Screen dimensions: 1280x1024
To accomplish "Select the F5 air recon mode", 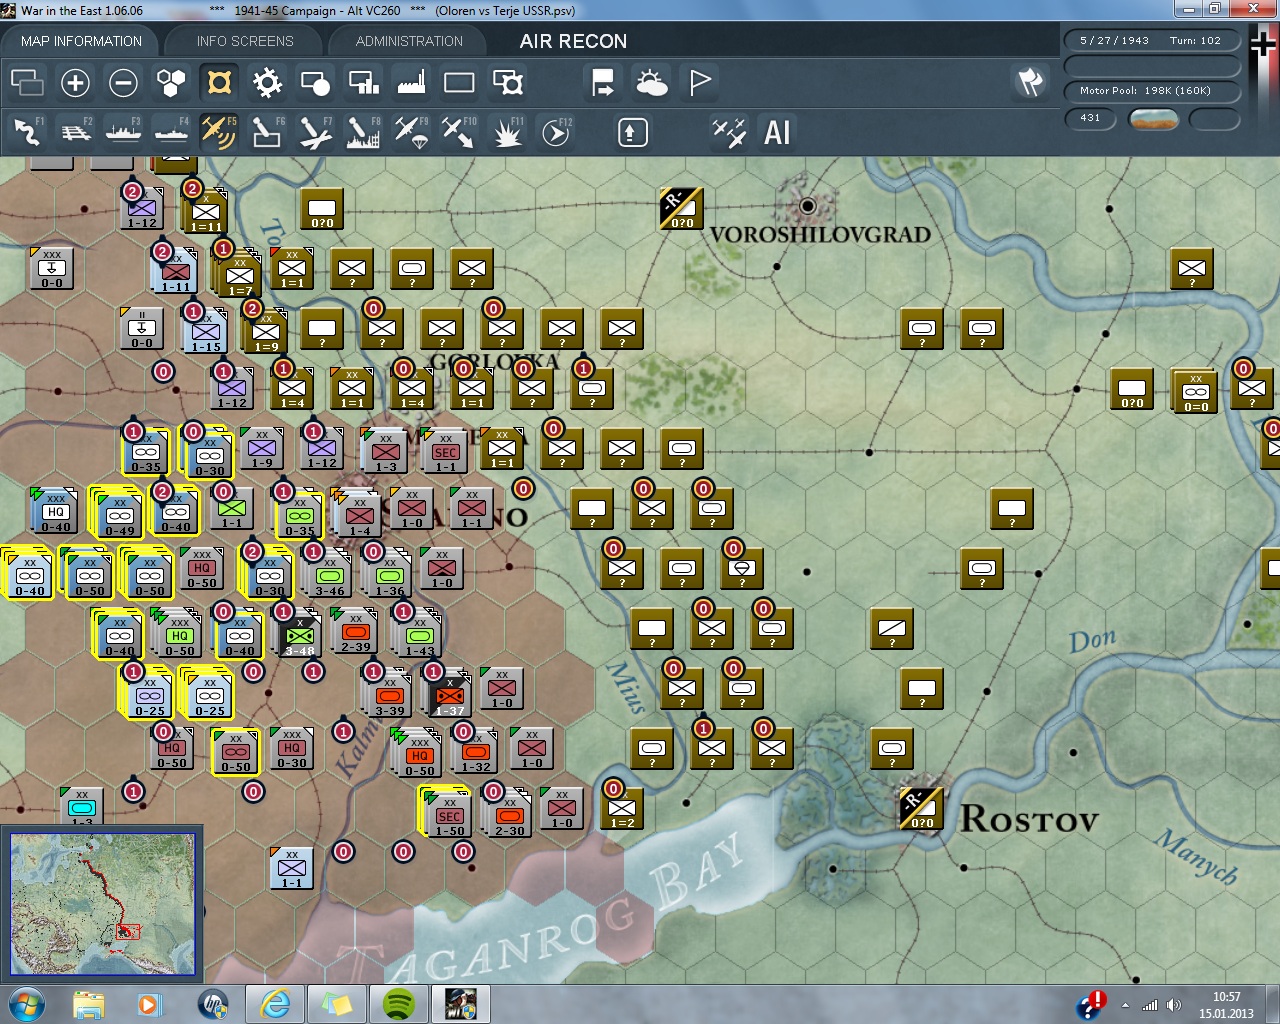I will (219, 132).
